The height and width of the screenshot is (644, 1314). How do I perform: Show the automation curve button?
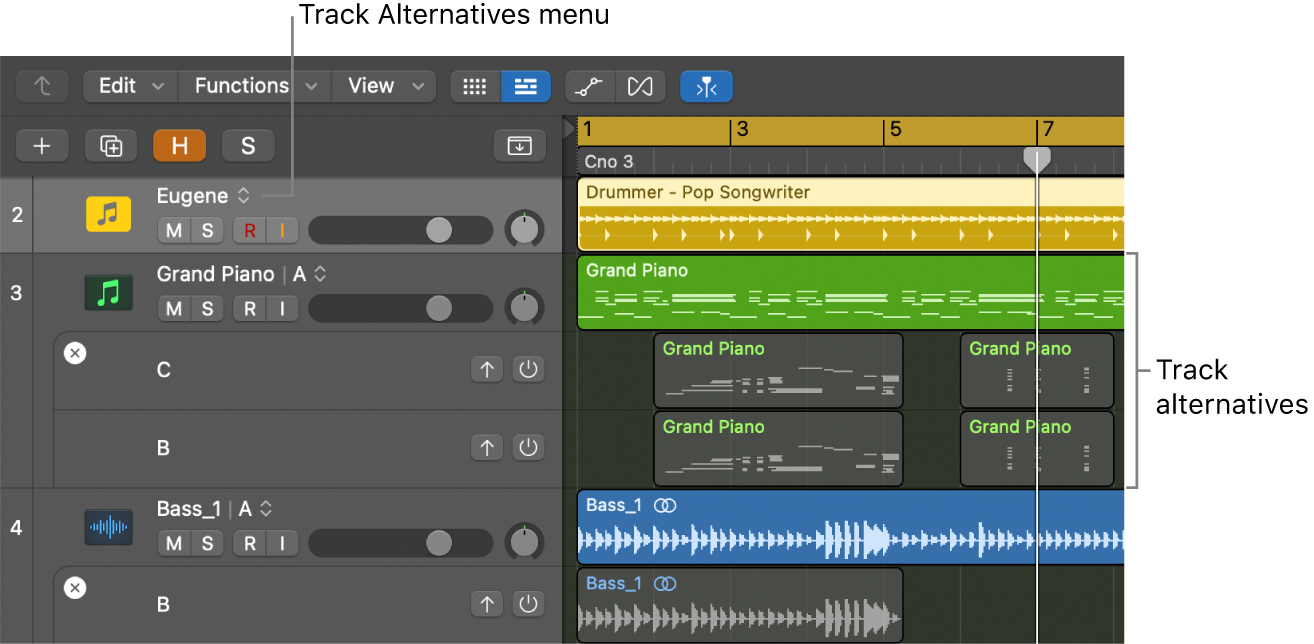tap(590, 86)
